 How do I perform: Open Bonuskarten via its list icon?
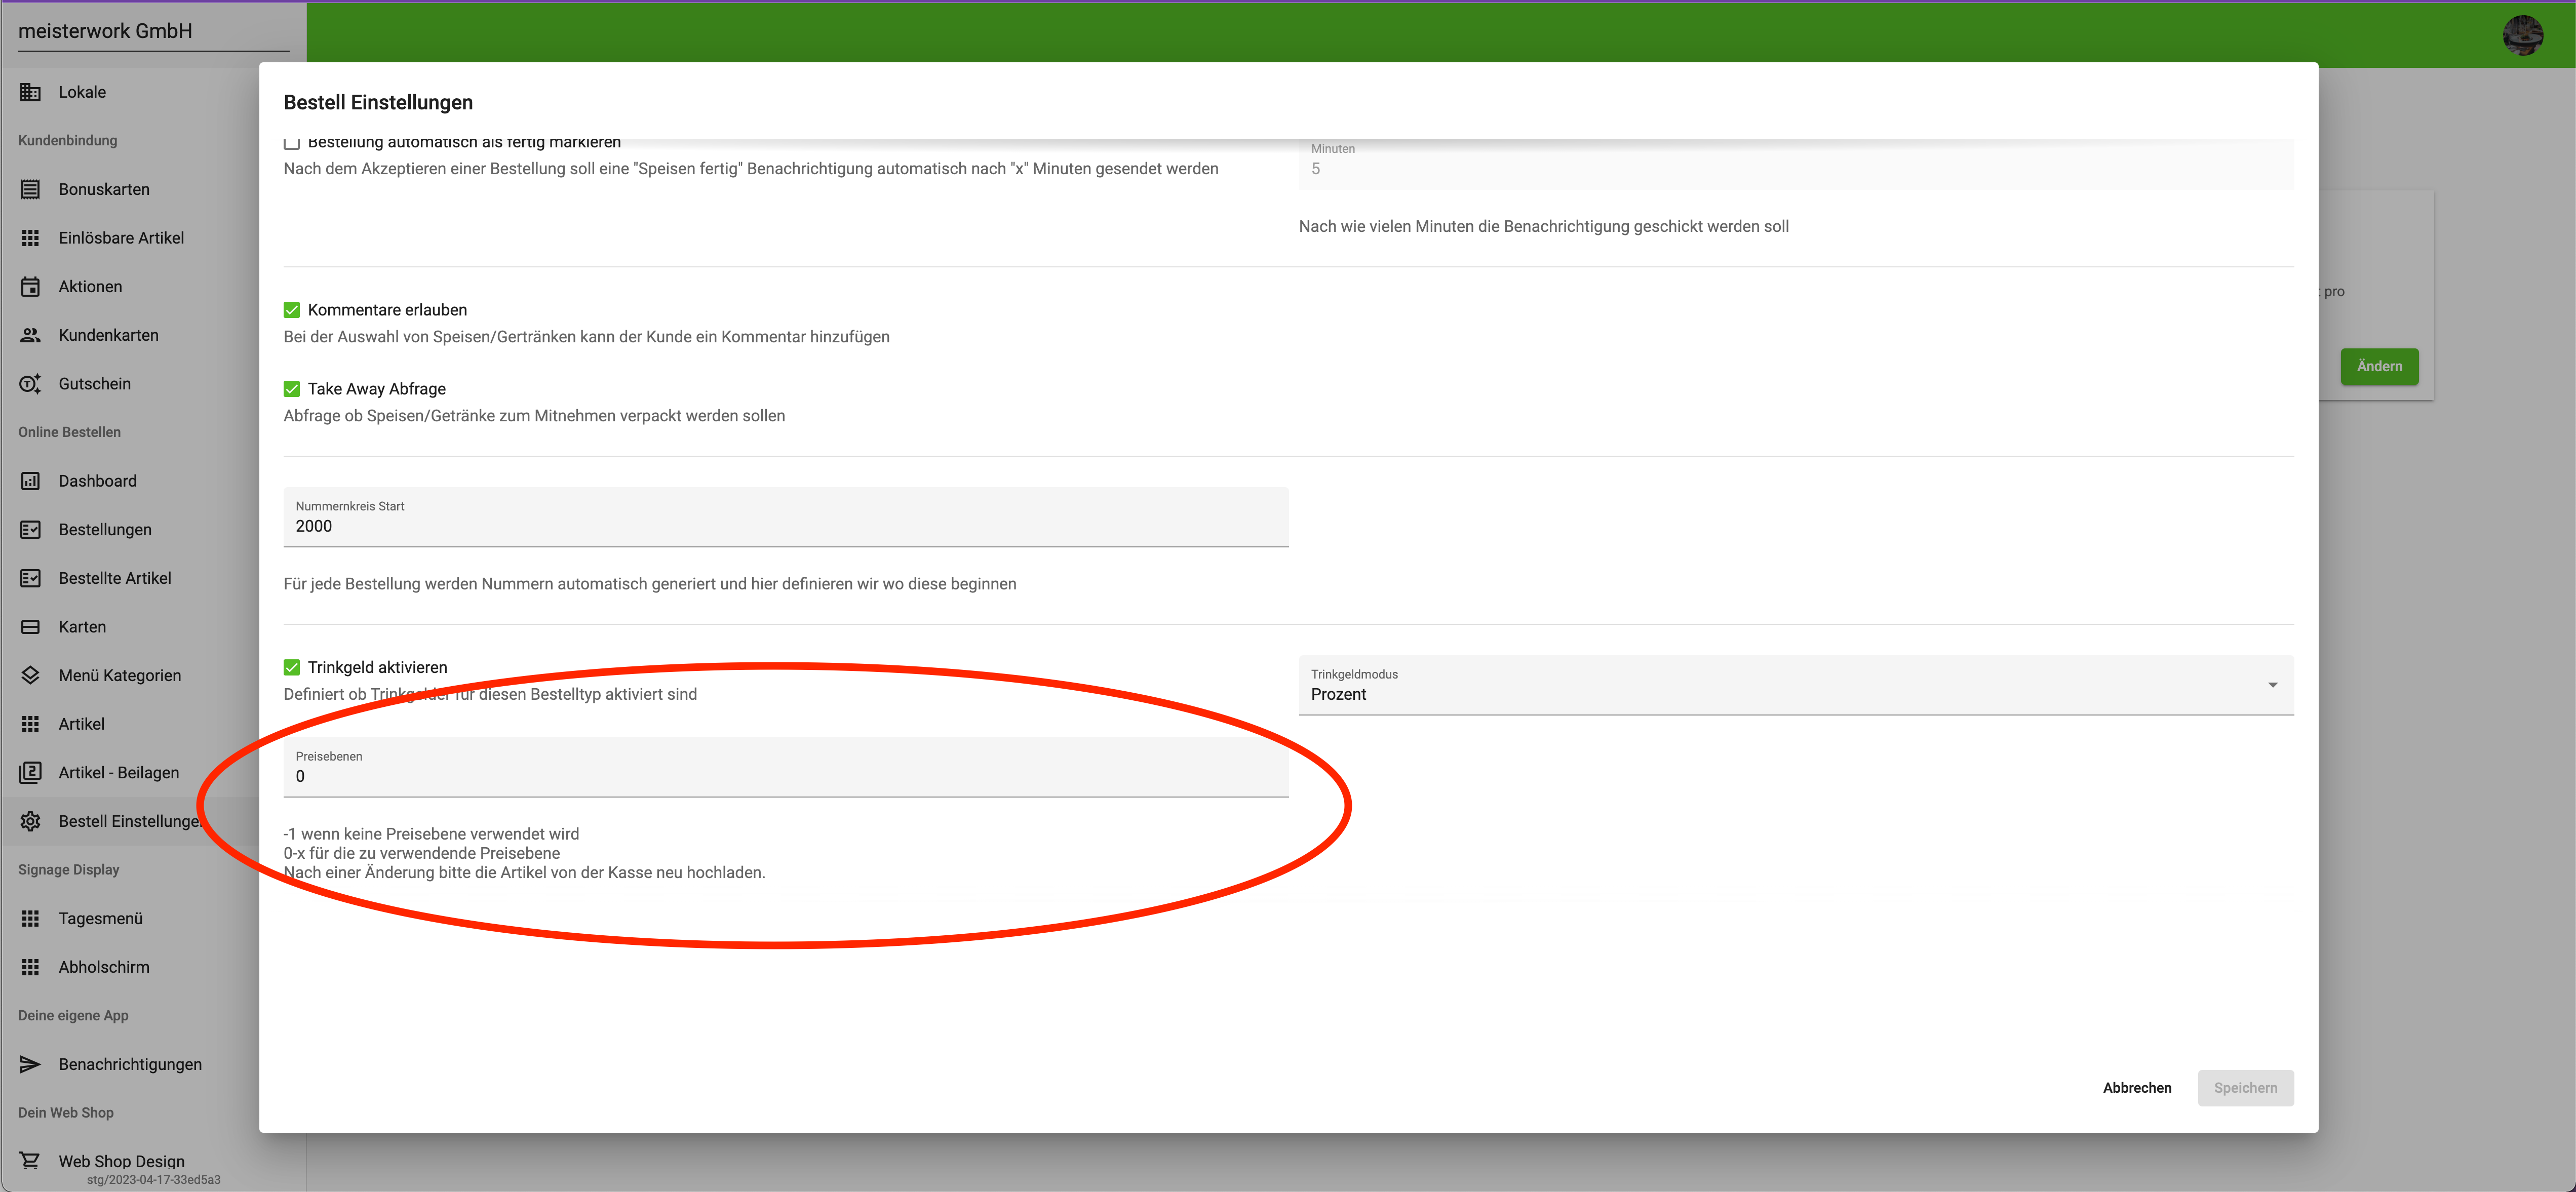30,189
